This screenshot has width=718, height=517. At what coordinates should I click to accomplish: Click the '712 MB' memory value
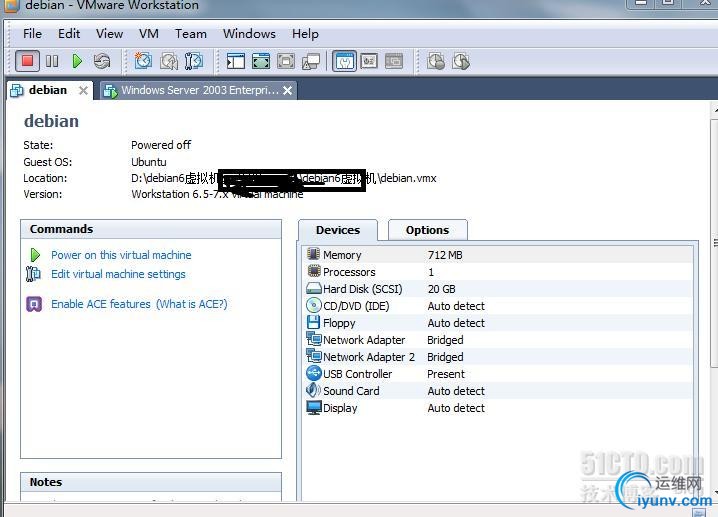coord(445,255)
